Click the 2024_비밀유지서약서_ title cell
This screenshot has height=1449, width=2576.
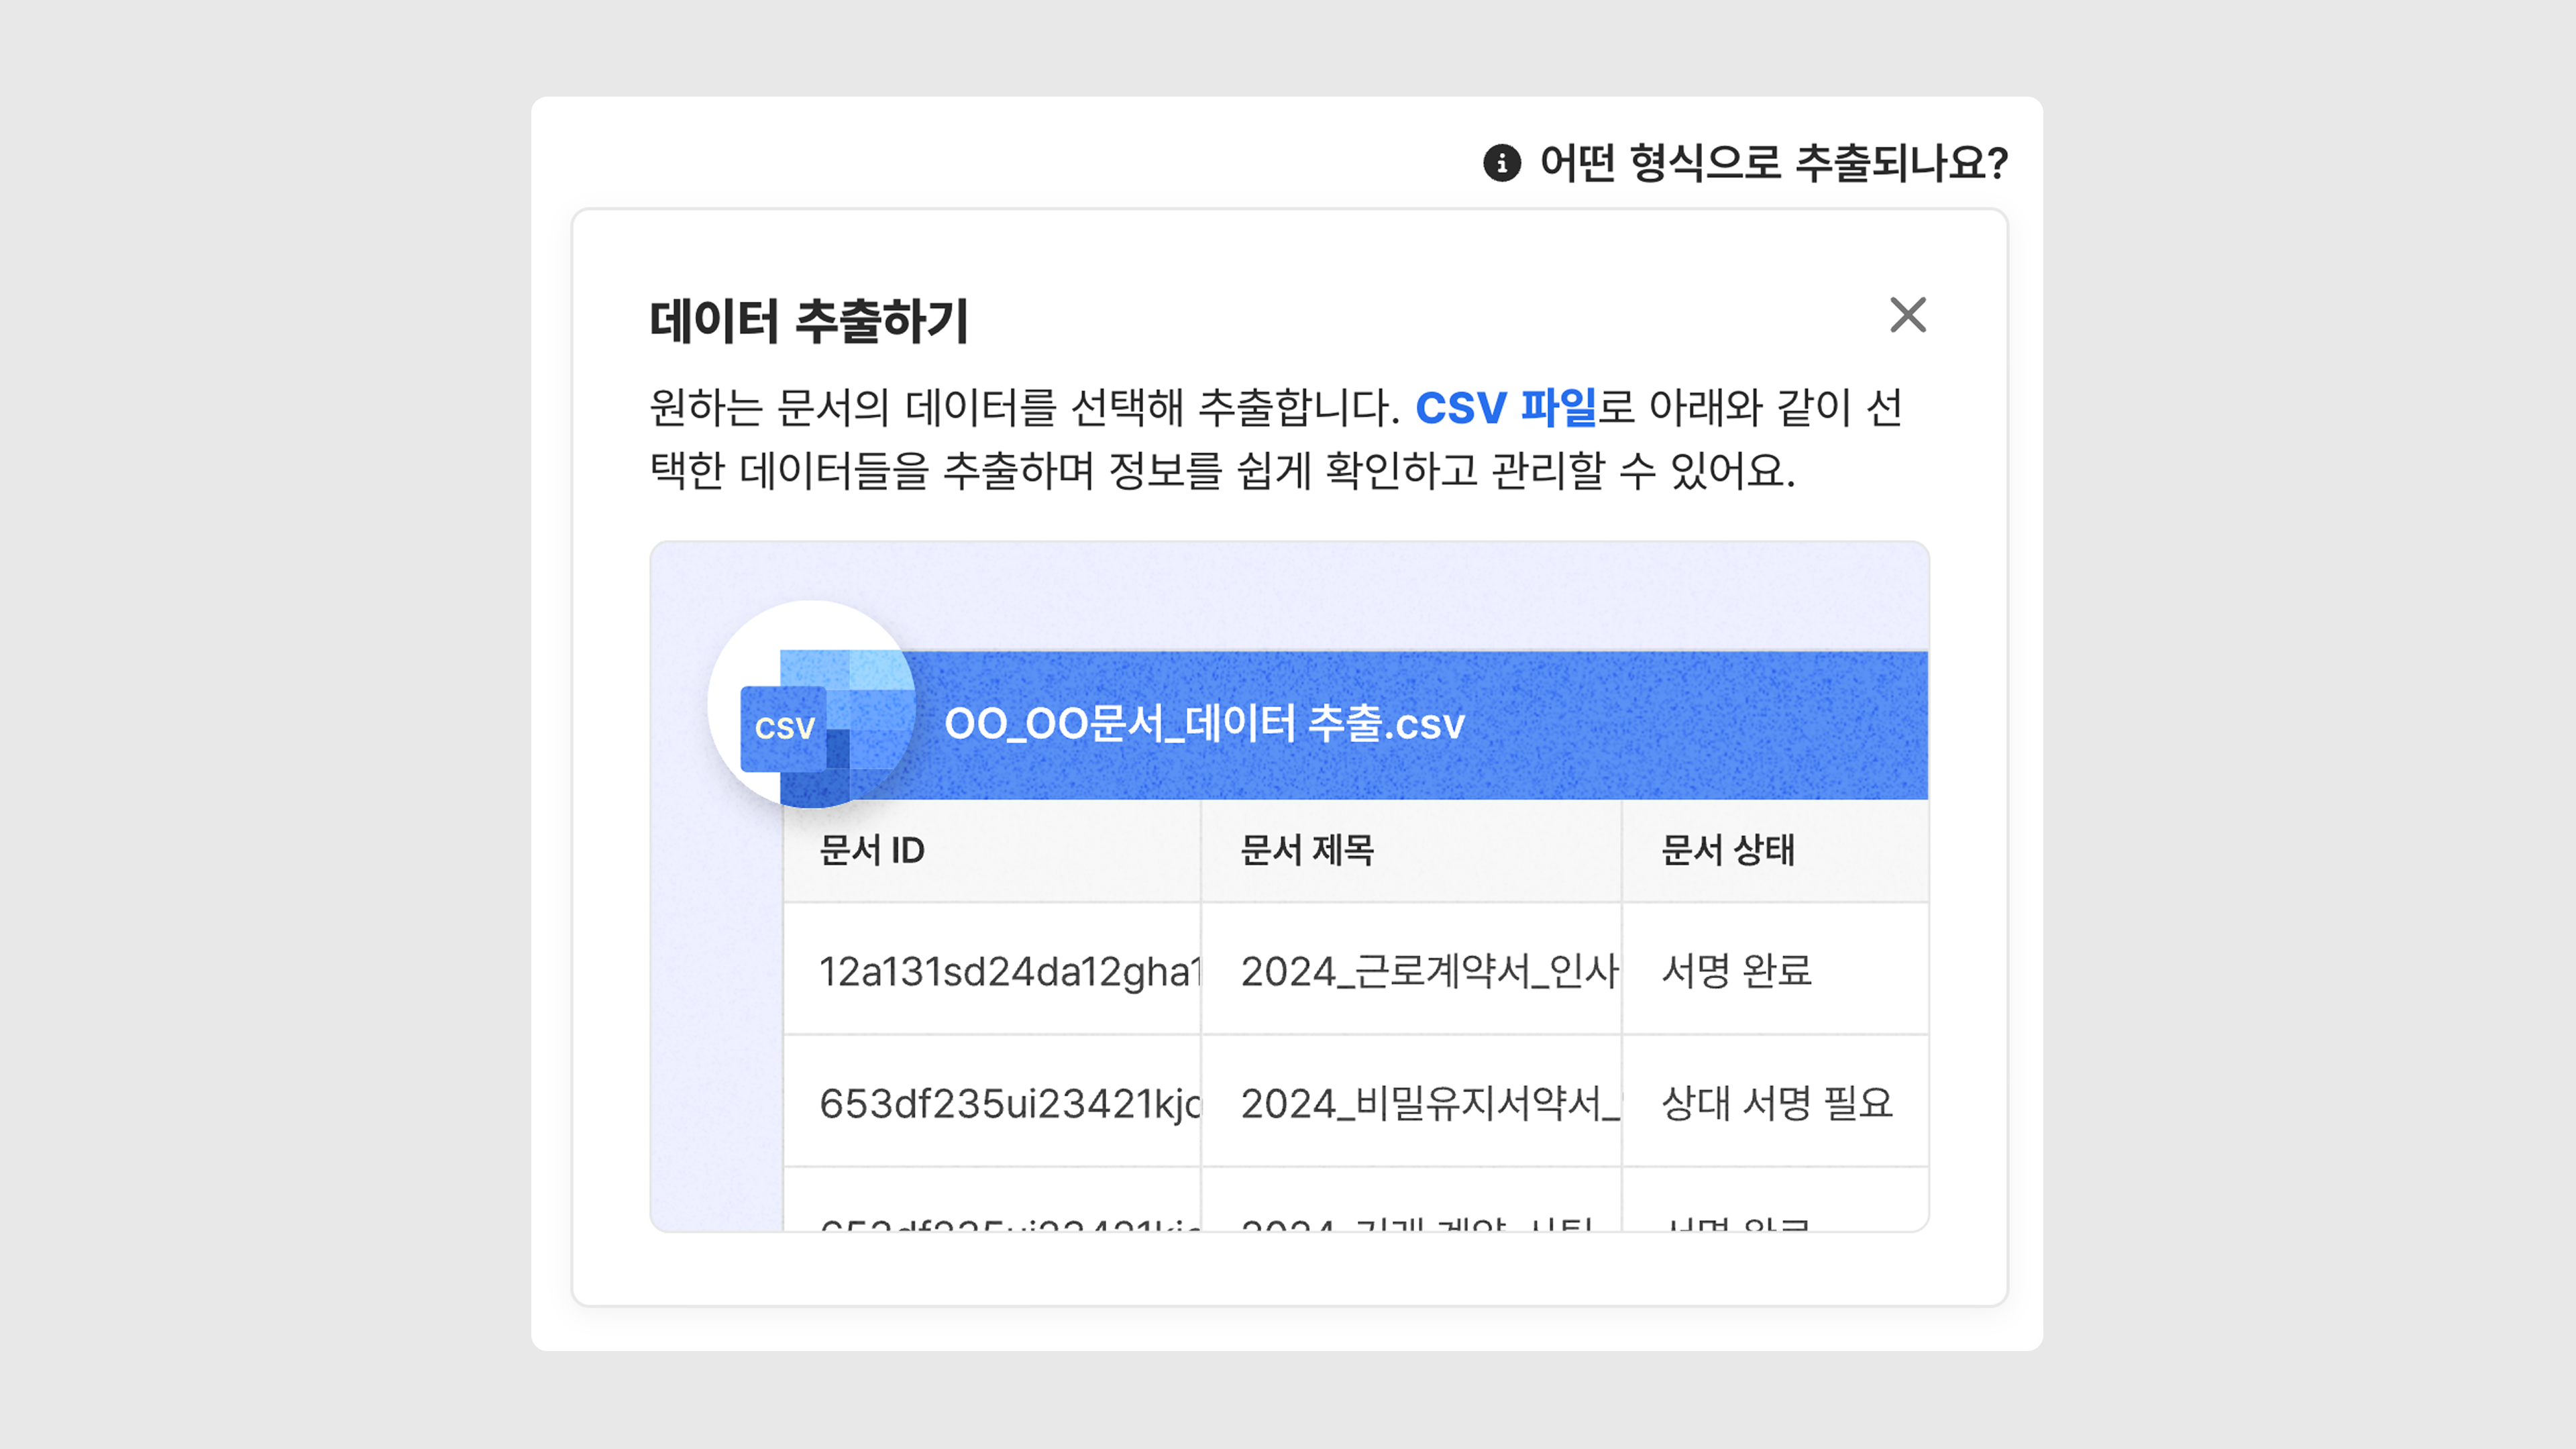[x=1427, y=1103]
